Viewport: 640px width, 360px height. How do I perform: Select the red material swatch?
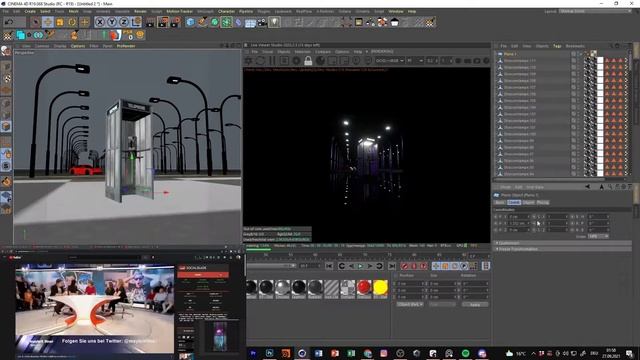364,288
